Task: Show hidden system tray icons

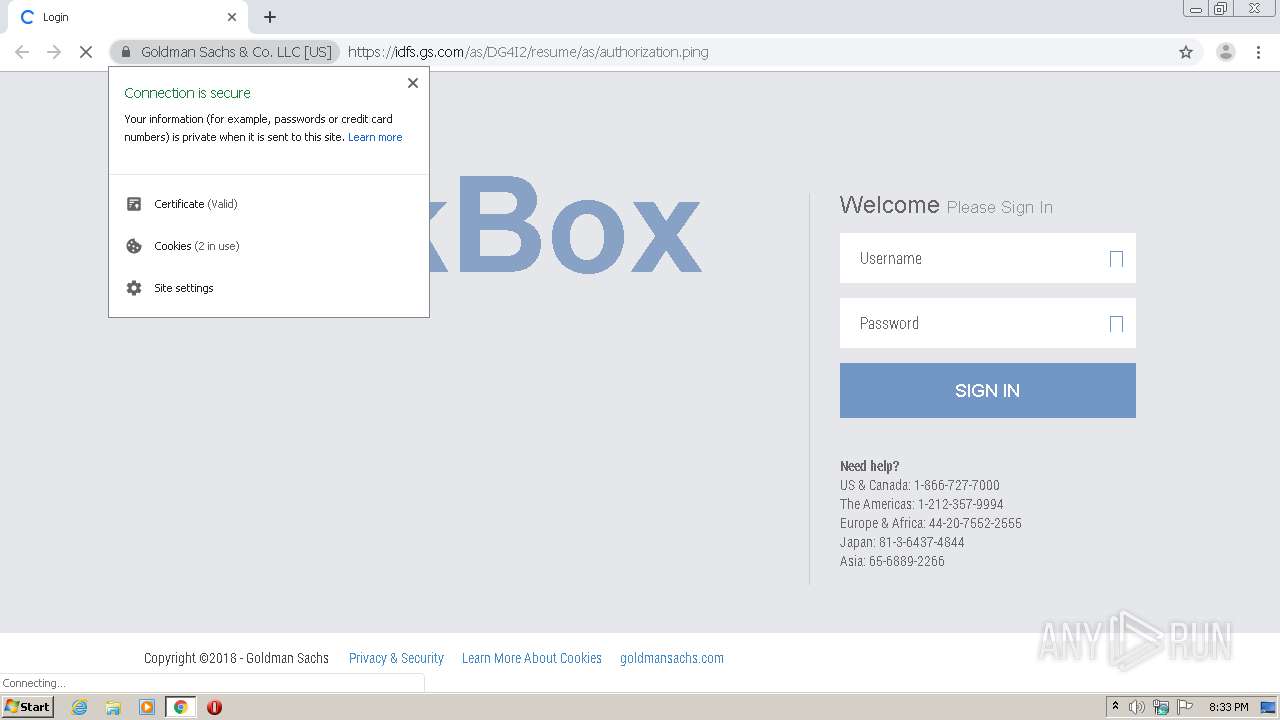Action: coord(1115,707)
